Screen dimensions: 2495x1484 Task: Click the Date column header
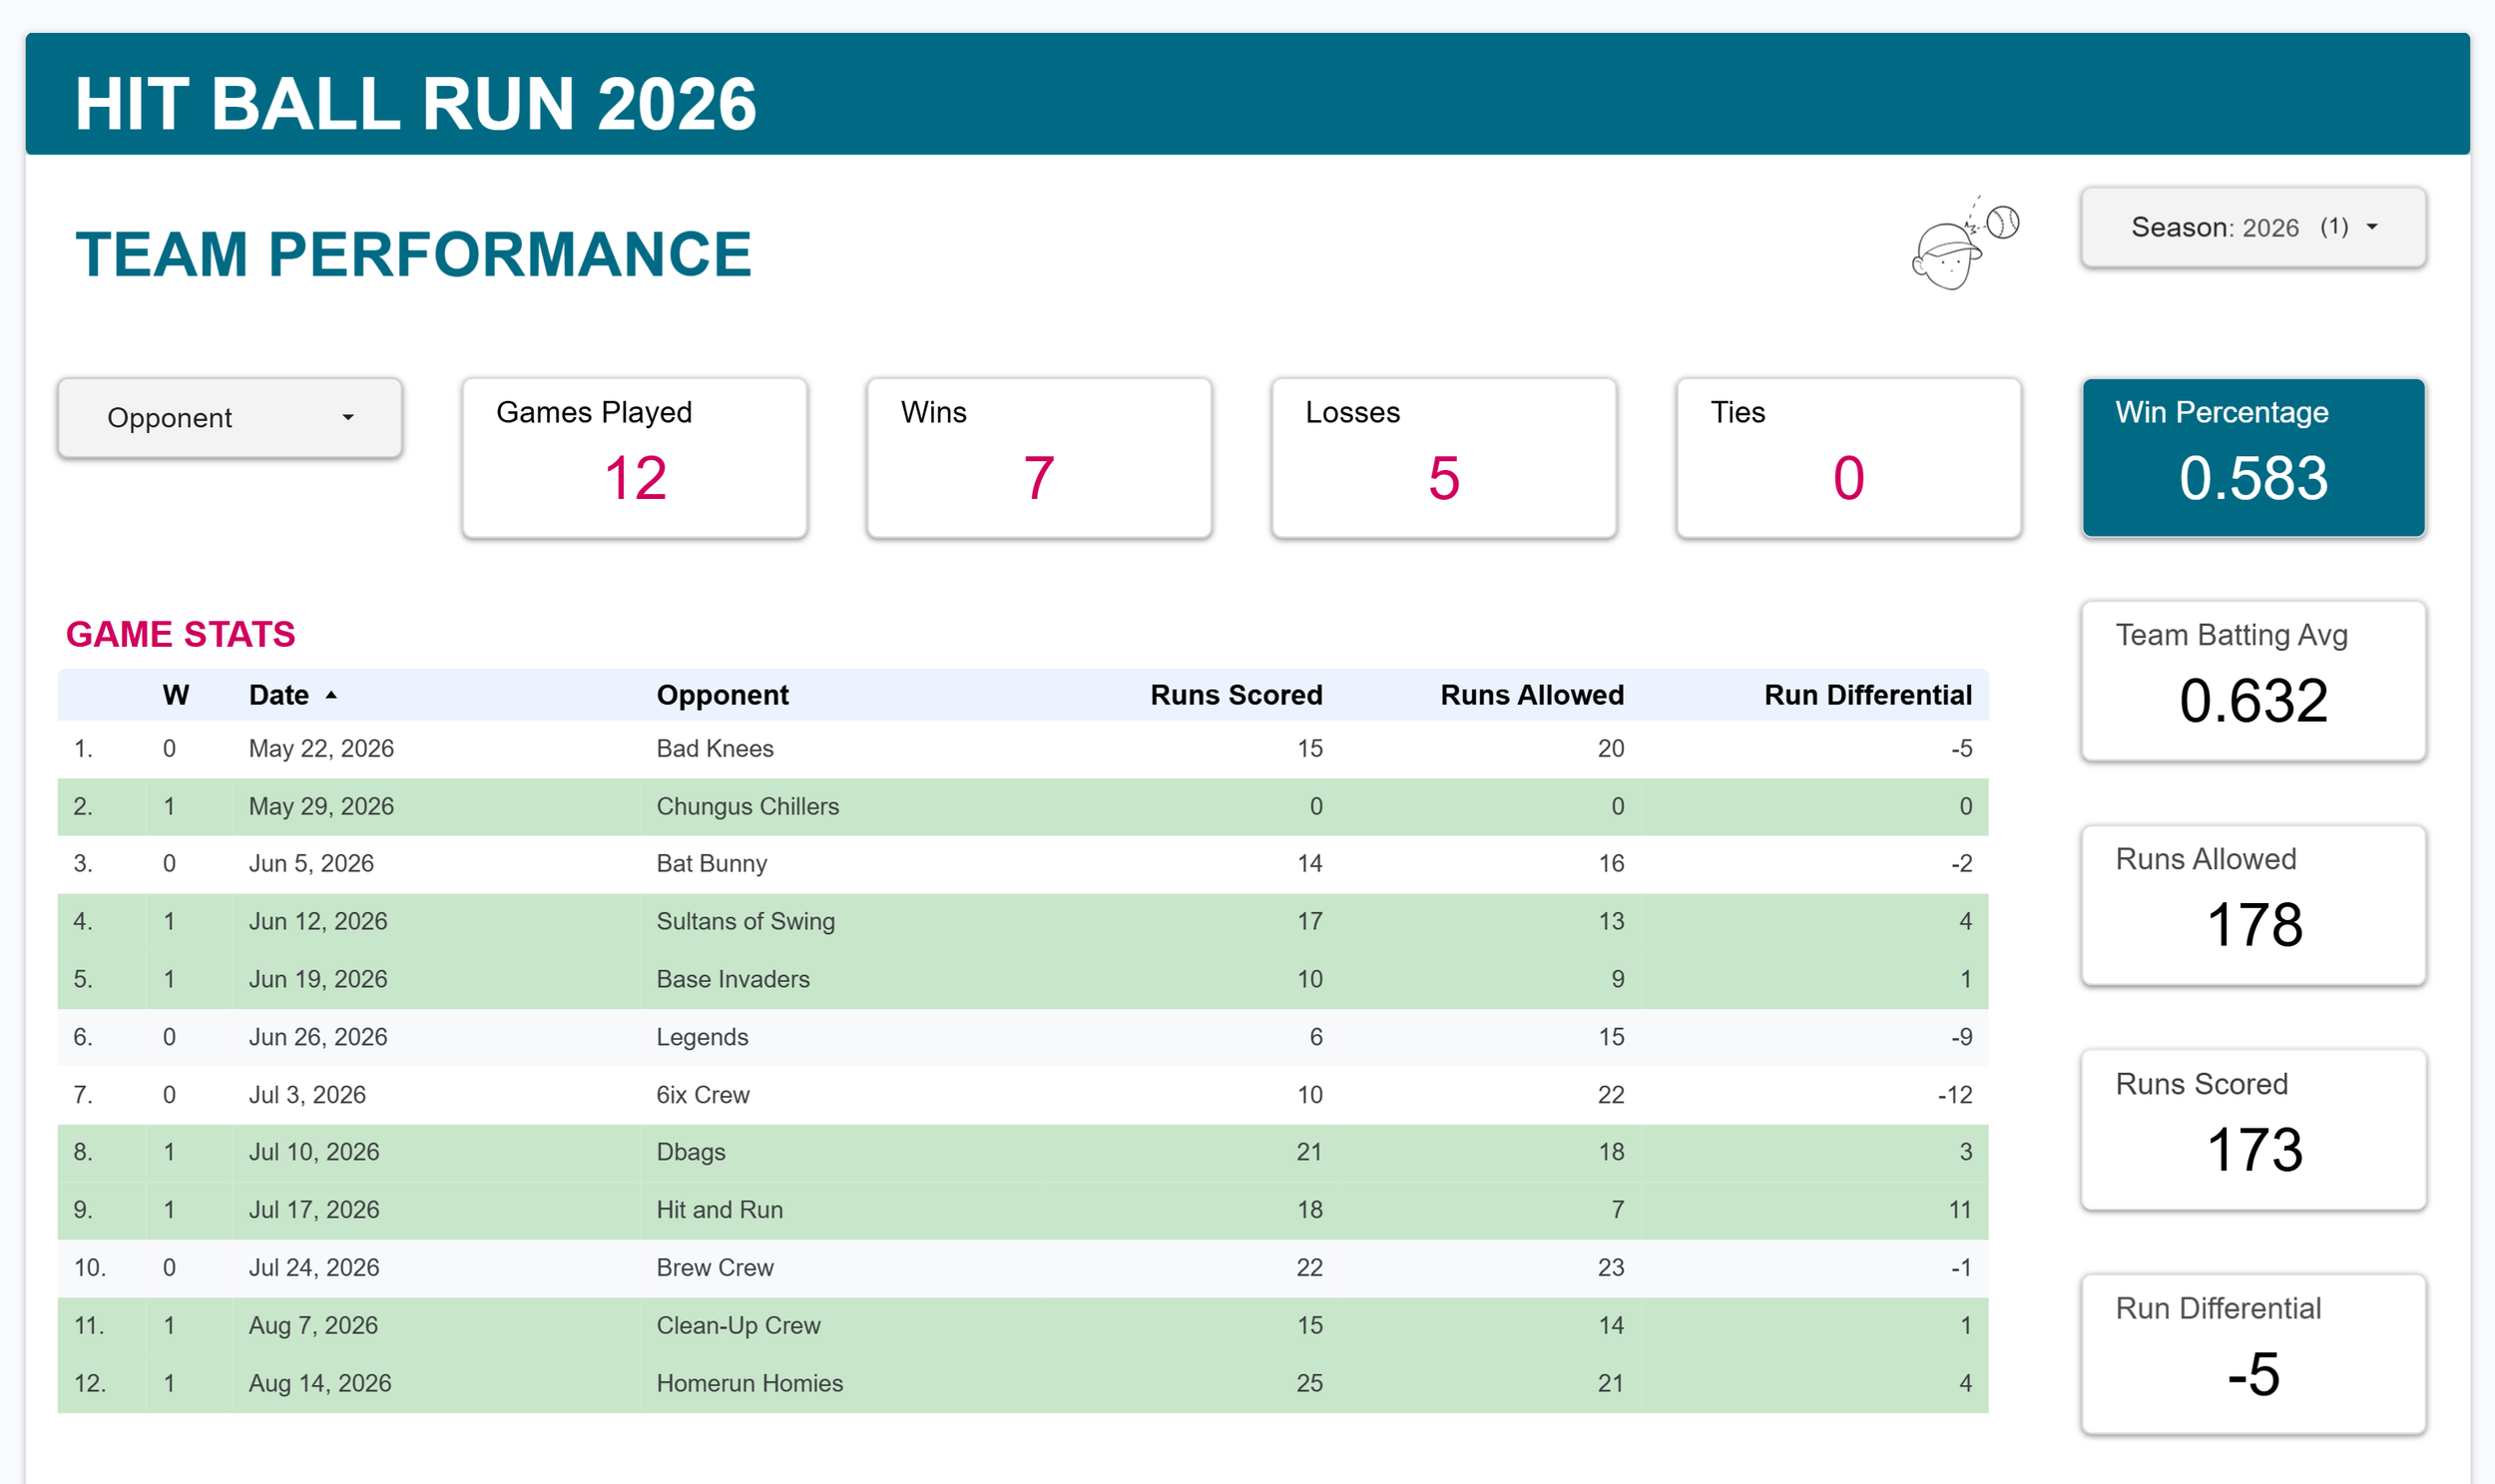pos(279,695)
